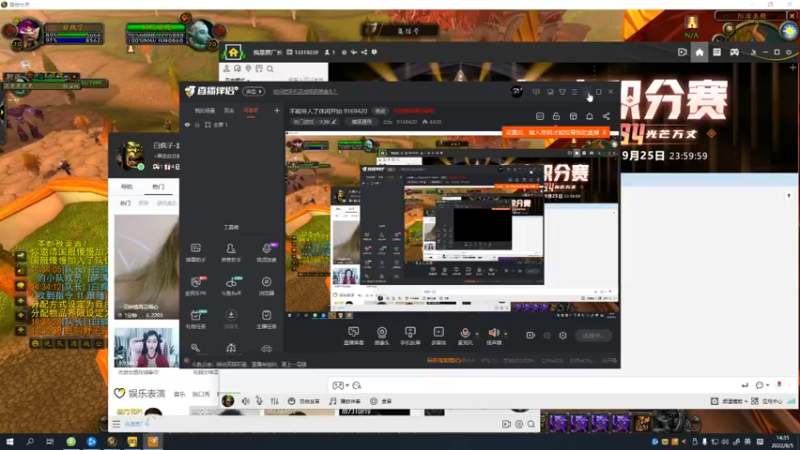Start recording with the camera record icon

pos(531,335)
